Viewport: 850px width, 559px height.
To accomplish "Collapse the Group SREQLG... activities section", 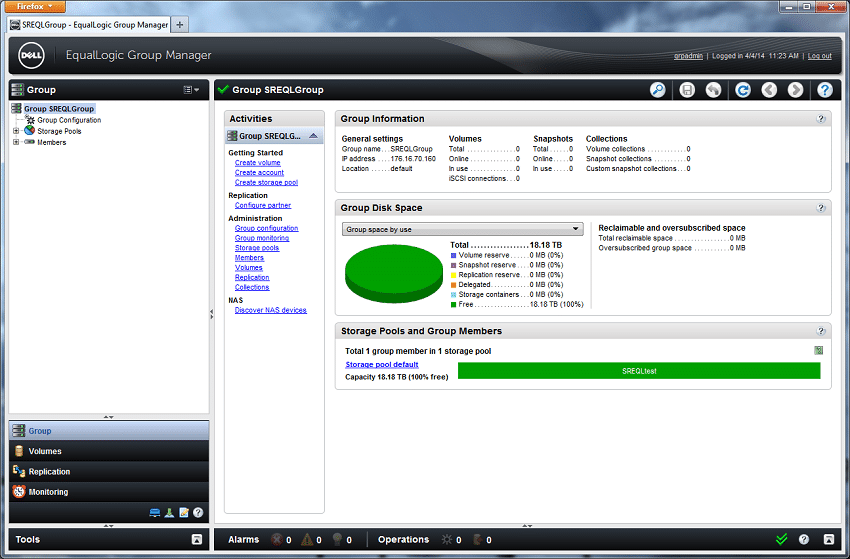I will 313,136.
